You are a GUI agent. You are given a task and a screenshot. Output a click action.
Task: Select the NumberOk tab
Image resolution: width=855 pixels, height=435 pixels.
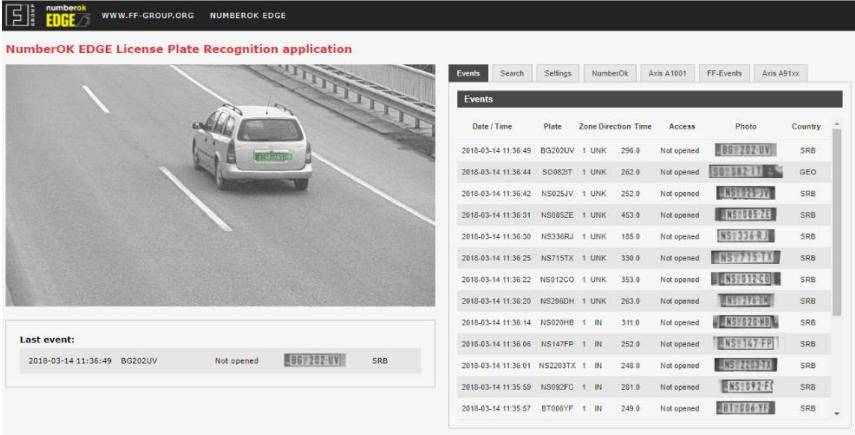coord(608,73)
